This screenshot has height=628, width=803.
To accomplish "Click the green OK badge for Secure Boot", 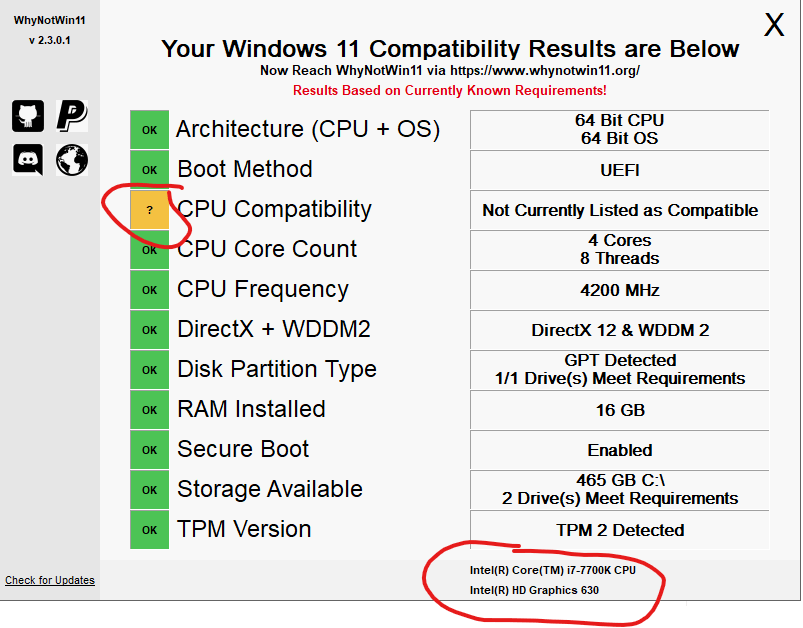I will click(150, 450).
